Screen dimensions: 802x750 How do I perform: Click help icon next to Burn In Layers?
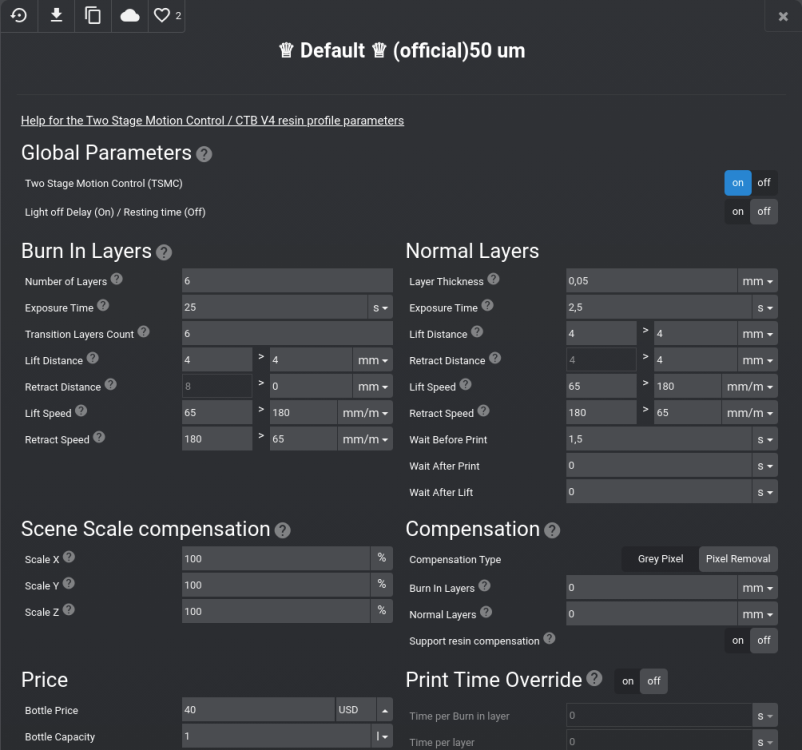pos(164,253)
